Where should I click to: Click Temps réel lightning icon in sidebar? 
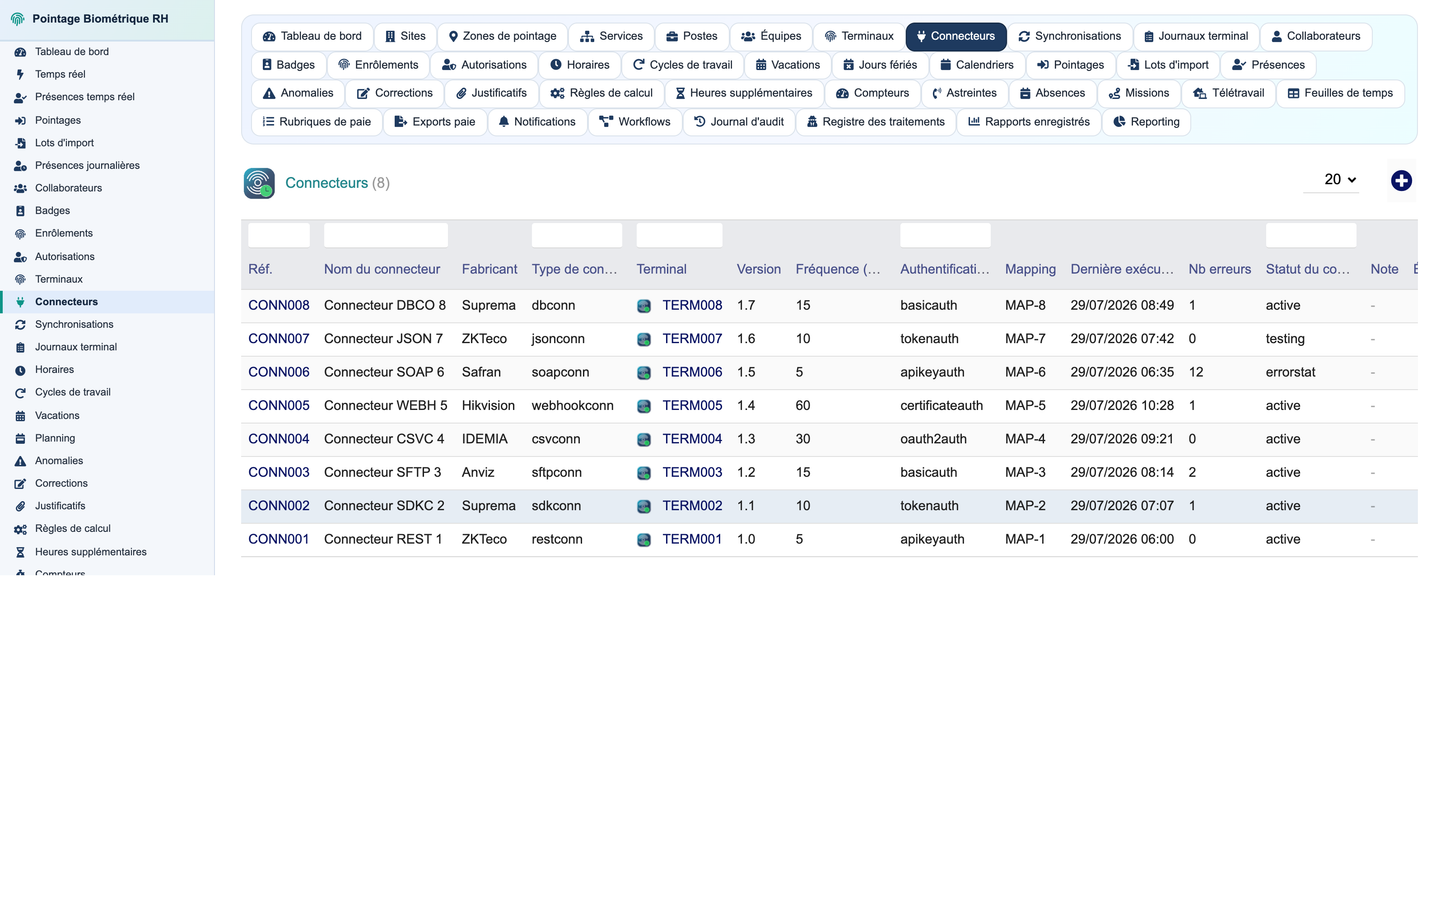pos(20,74)
